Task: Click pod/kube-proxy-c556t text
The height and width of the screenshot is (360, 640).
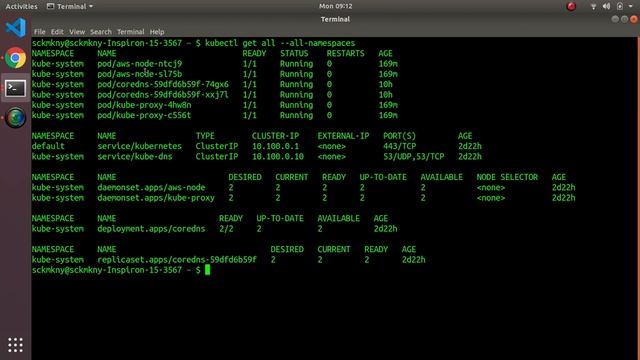Action: coord(144,115)
